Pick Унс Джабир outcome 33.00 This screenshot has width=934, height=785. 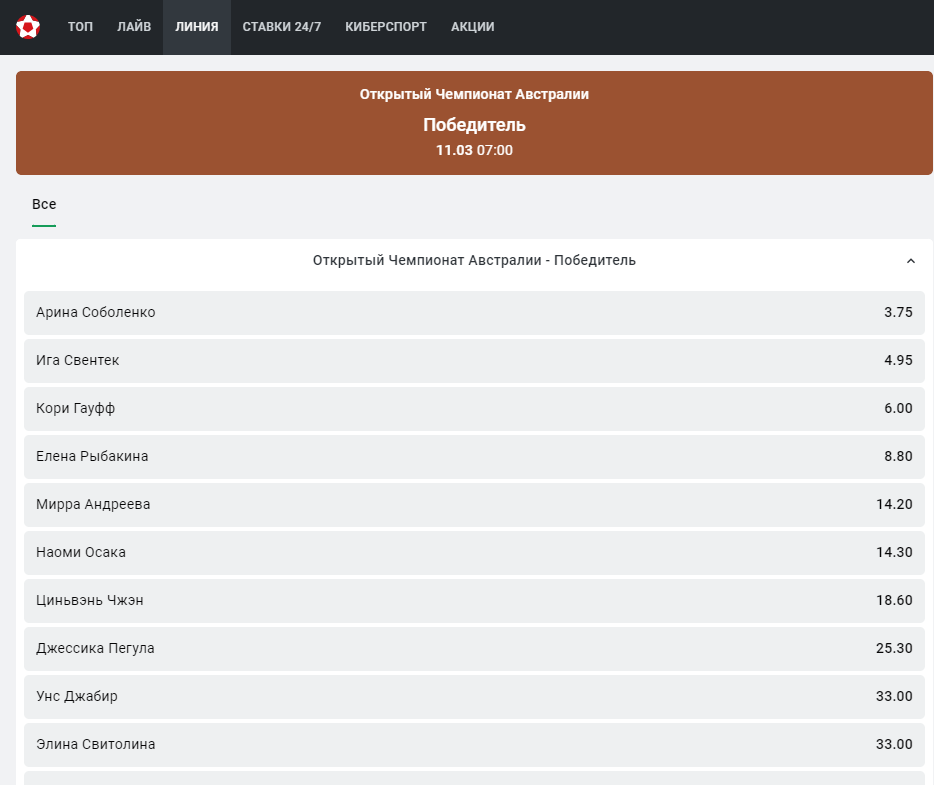pyautogui.click(x=474, y=696)
